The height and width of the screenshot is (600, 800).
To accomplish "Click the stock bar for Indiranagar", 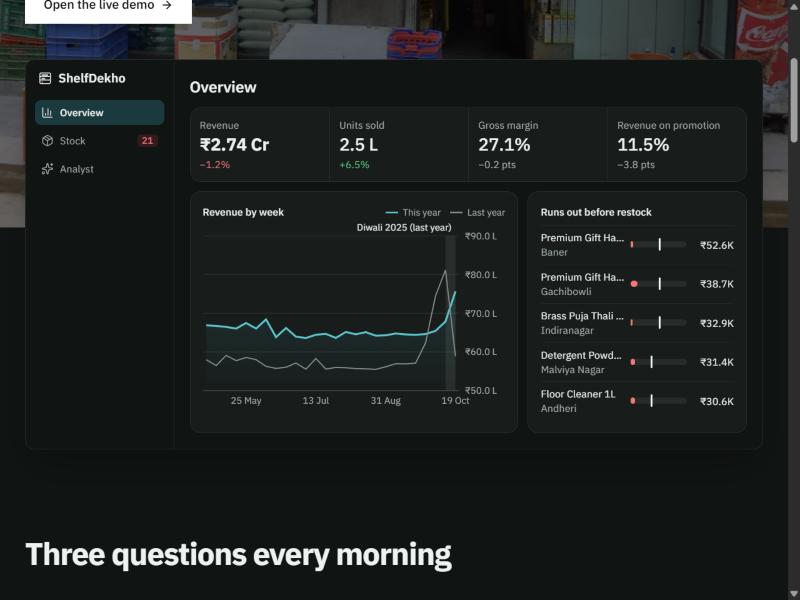I will [x=658, y=323].
